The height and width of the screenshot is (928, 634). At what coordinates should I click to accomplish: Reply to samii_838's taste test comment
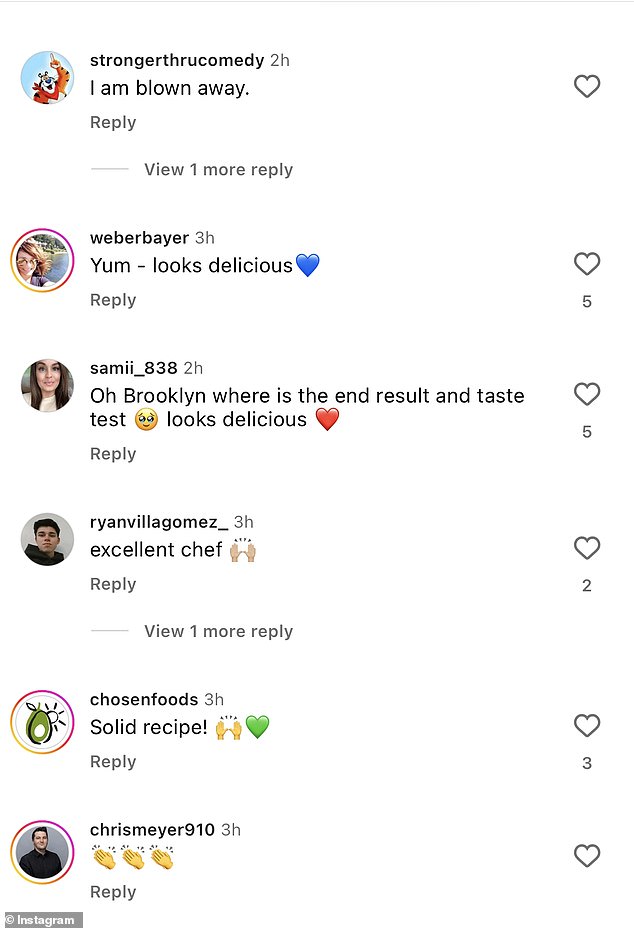pos(113,454)
